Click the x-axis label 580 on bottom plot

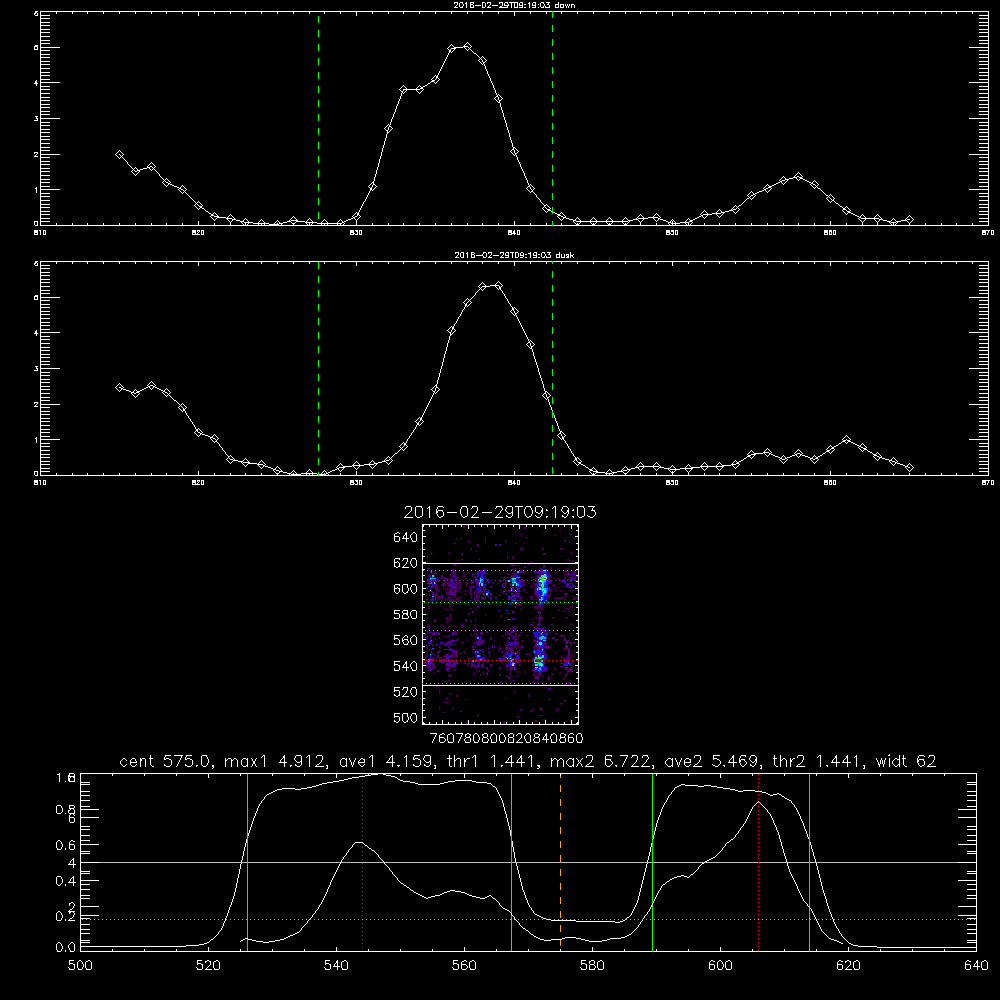[x=592, y=966]
